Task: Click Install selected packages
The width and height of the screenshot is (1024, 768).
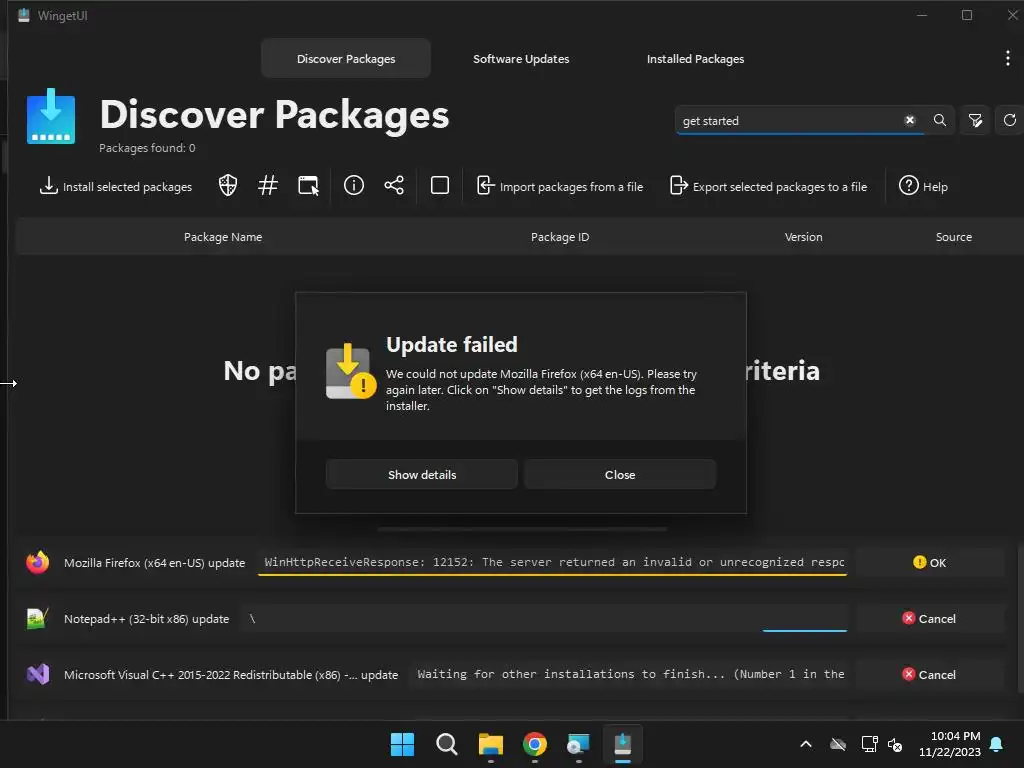Action: (116, 186)
